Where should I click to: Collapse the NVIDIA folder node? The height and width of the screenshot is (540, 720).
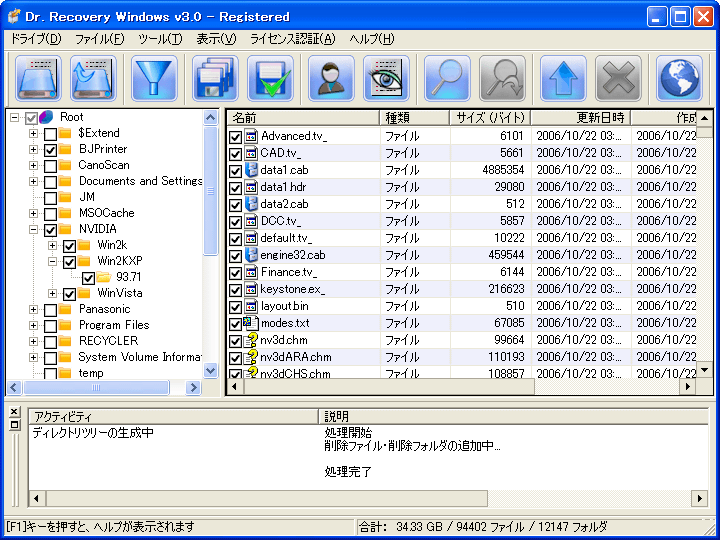[33, 229]
